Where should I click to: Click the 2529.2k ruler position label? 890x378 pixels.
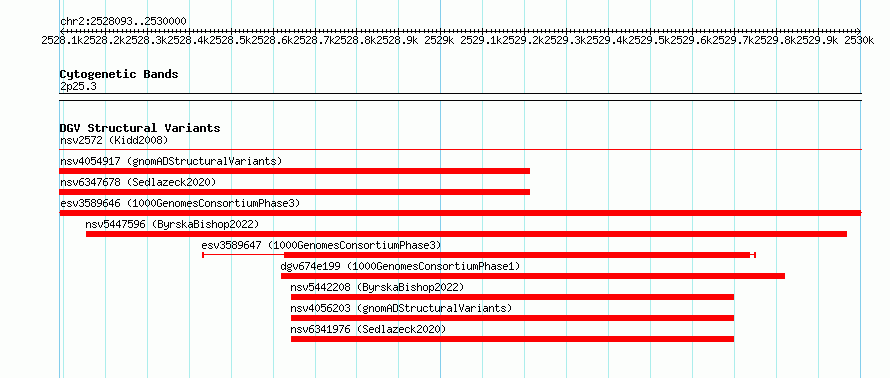[x=525, y=40]
